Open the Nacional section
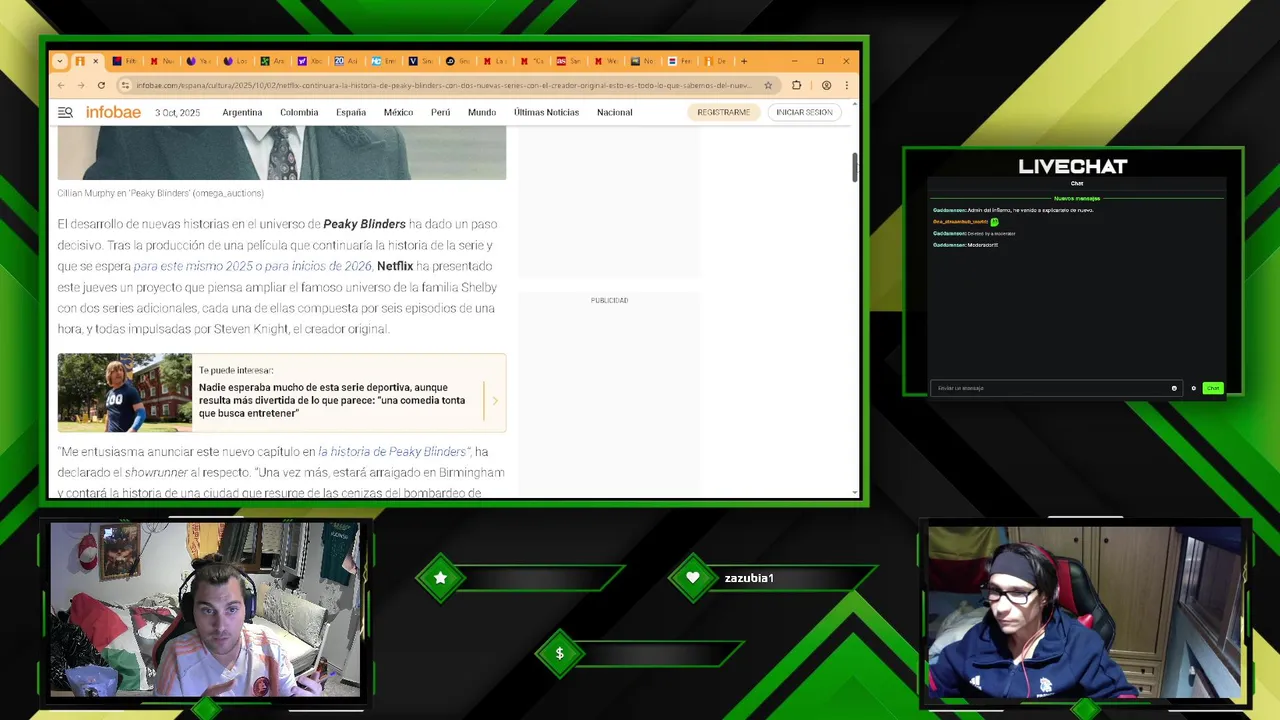 click(x=614, y=113)
